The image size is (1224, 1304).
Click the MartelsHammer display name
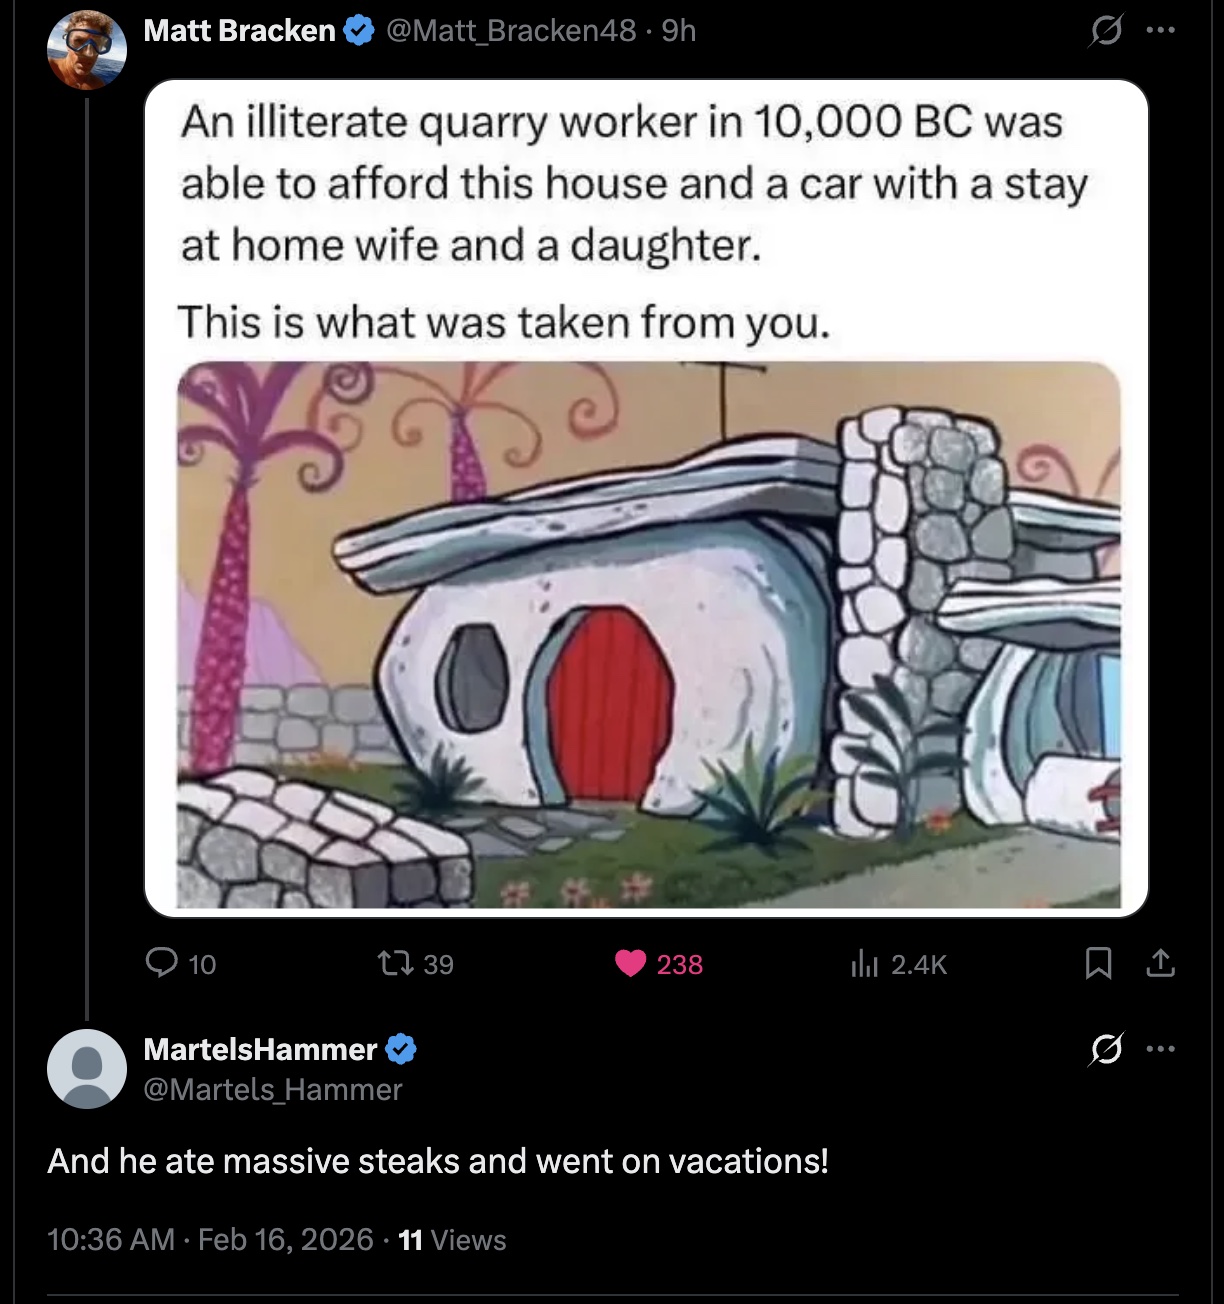260,1049
